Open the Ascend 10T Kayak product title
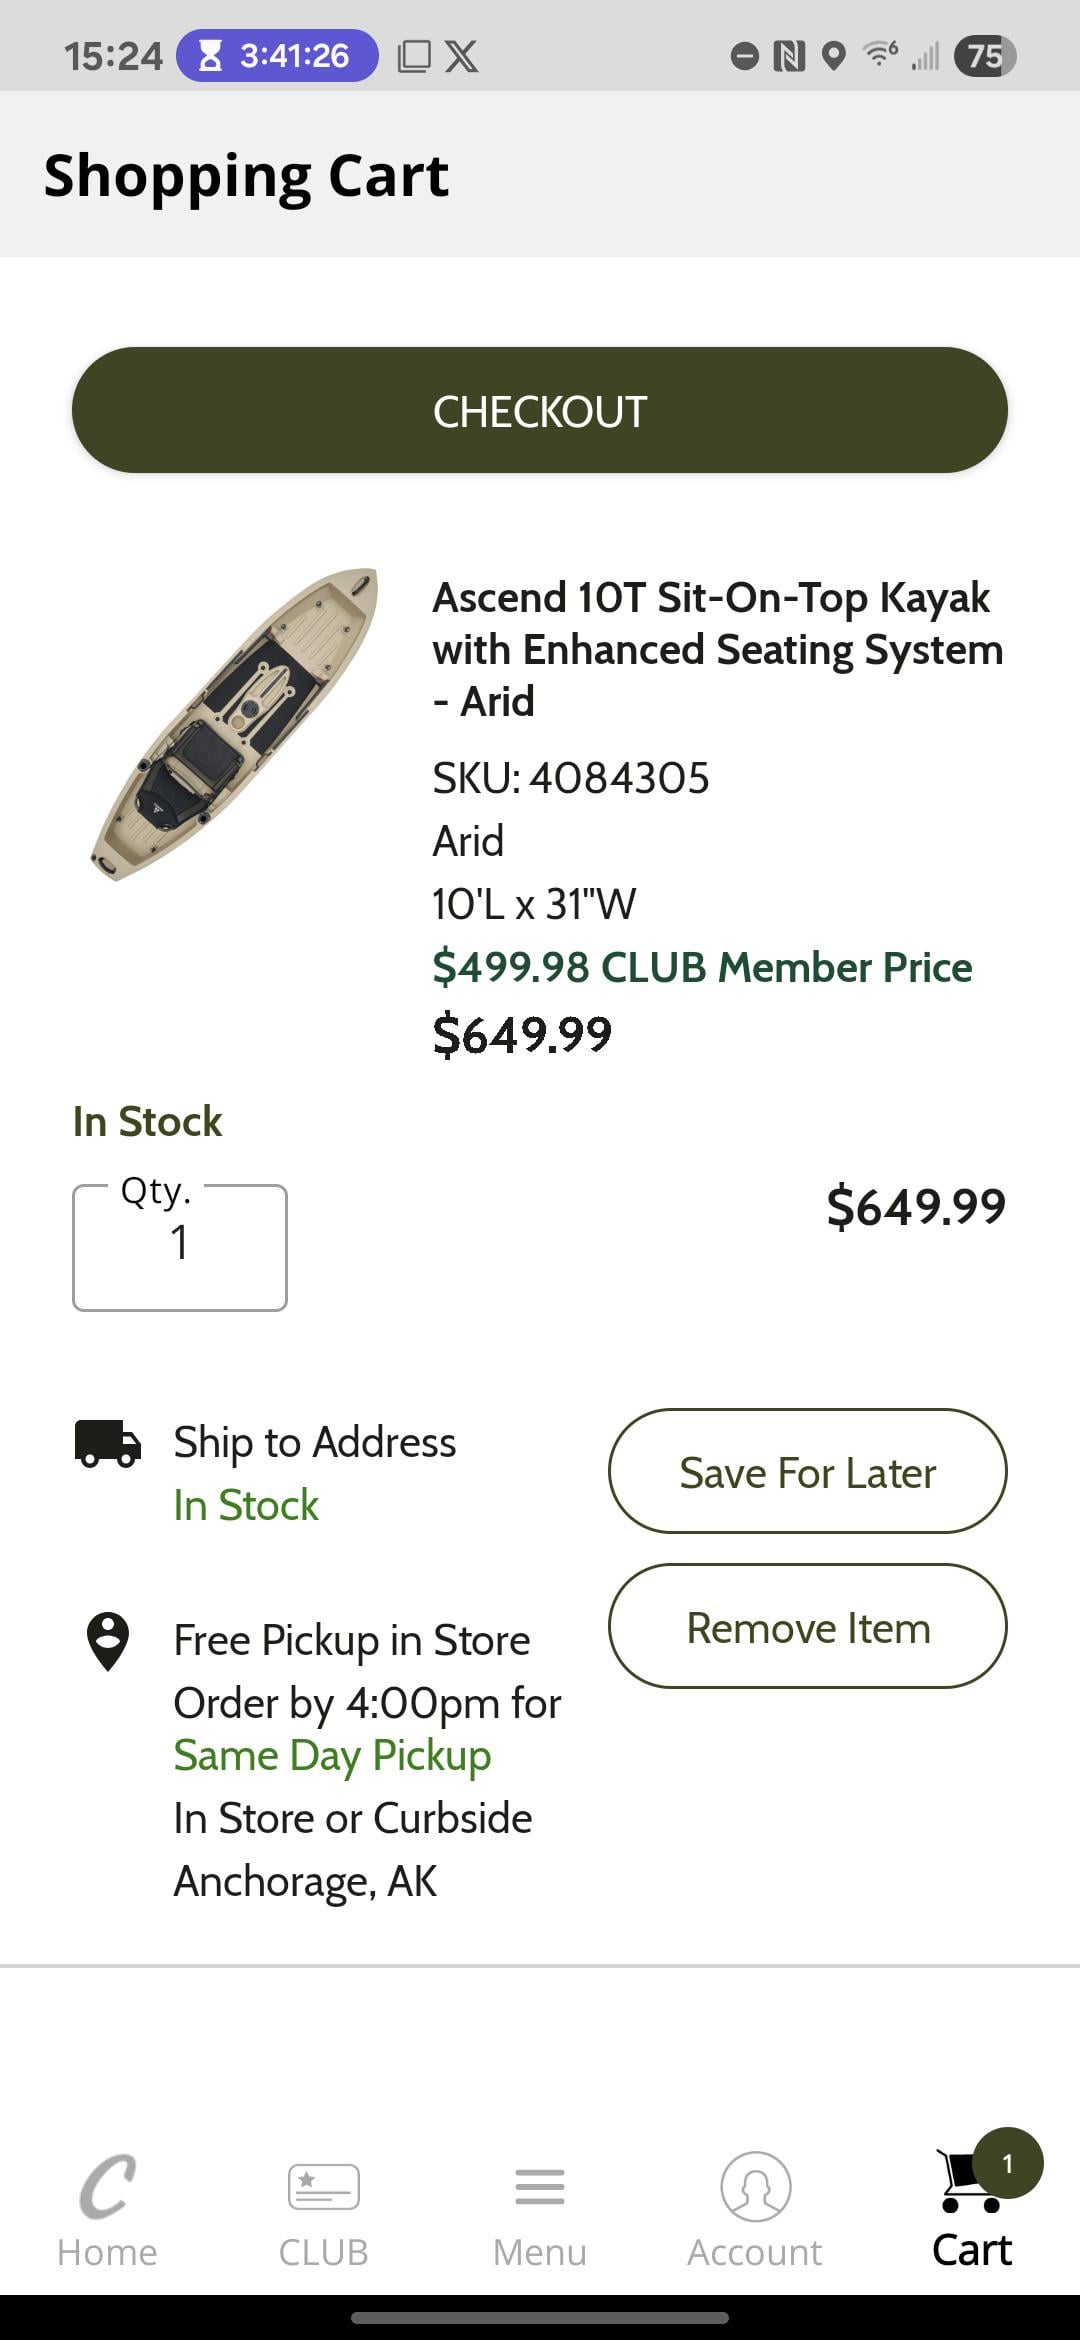Image resolution: width=1080 pixels, height=2340 pixels. [x=717, y=649]
